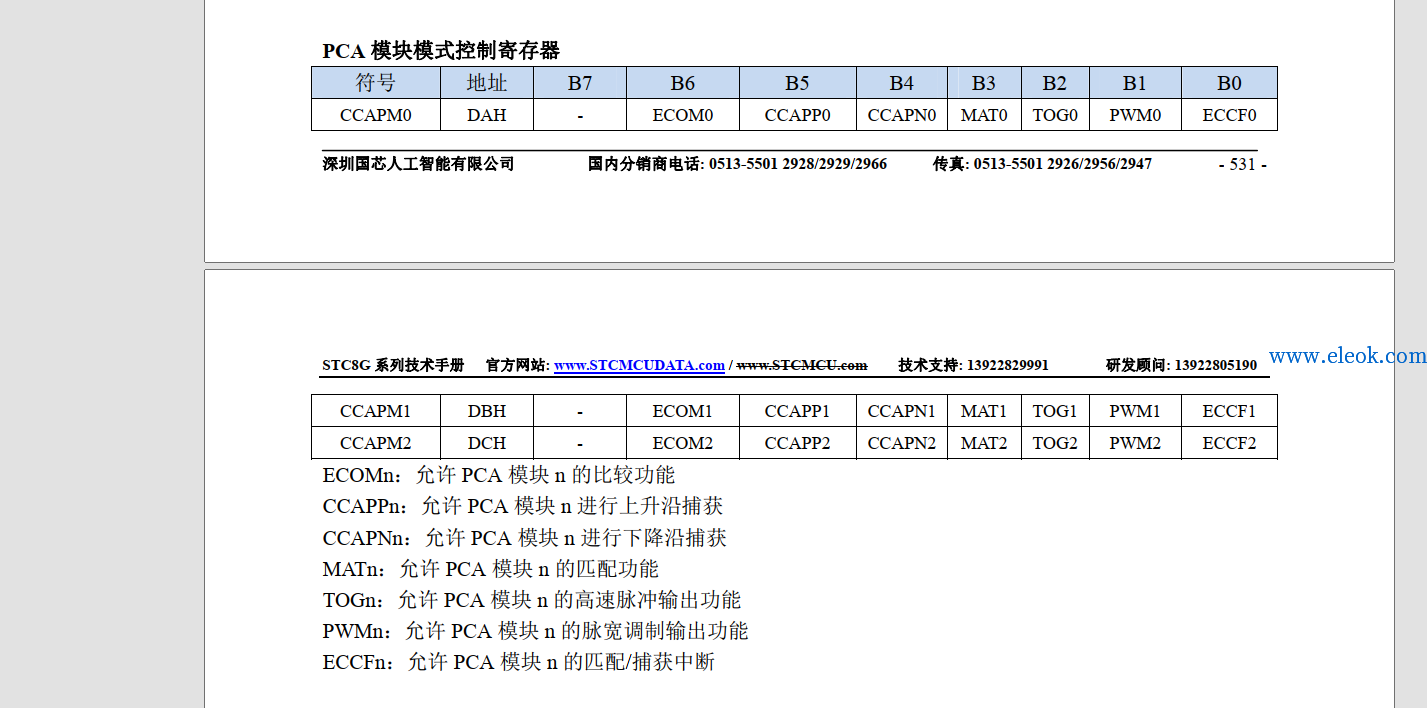Image resolution: width=1427 pixels, height=708 pixels.
Task: Click the 国内分销商电话 footer text
Action: click(738, 164)
